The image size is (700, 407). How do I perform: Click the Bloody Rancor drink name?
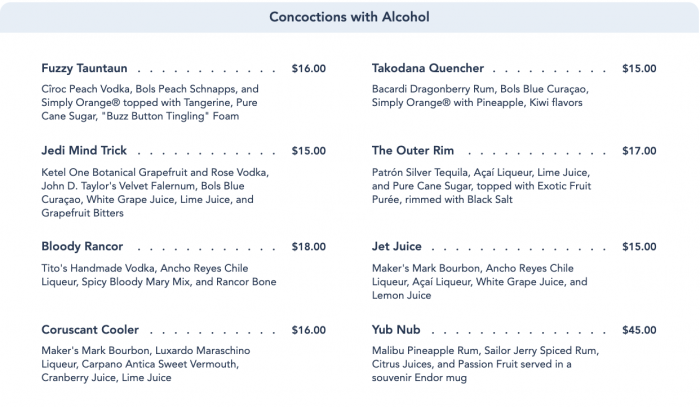point(82,246)
